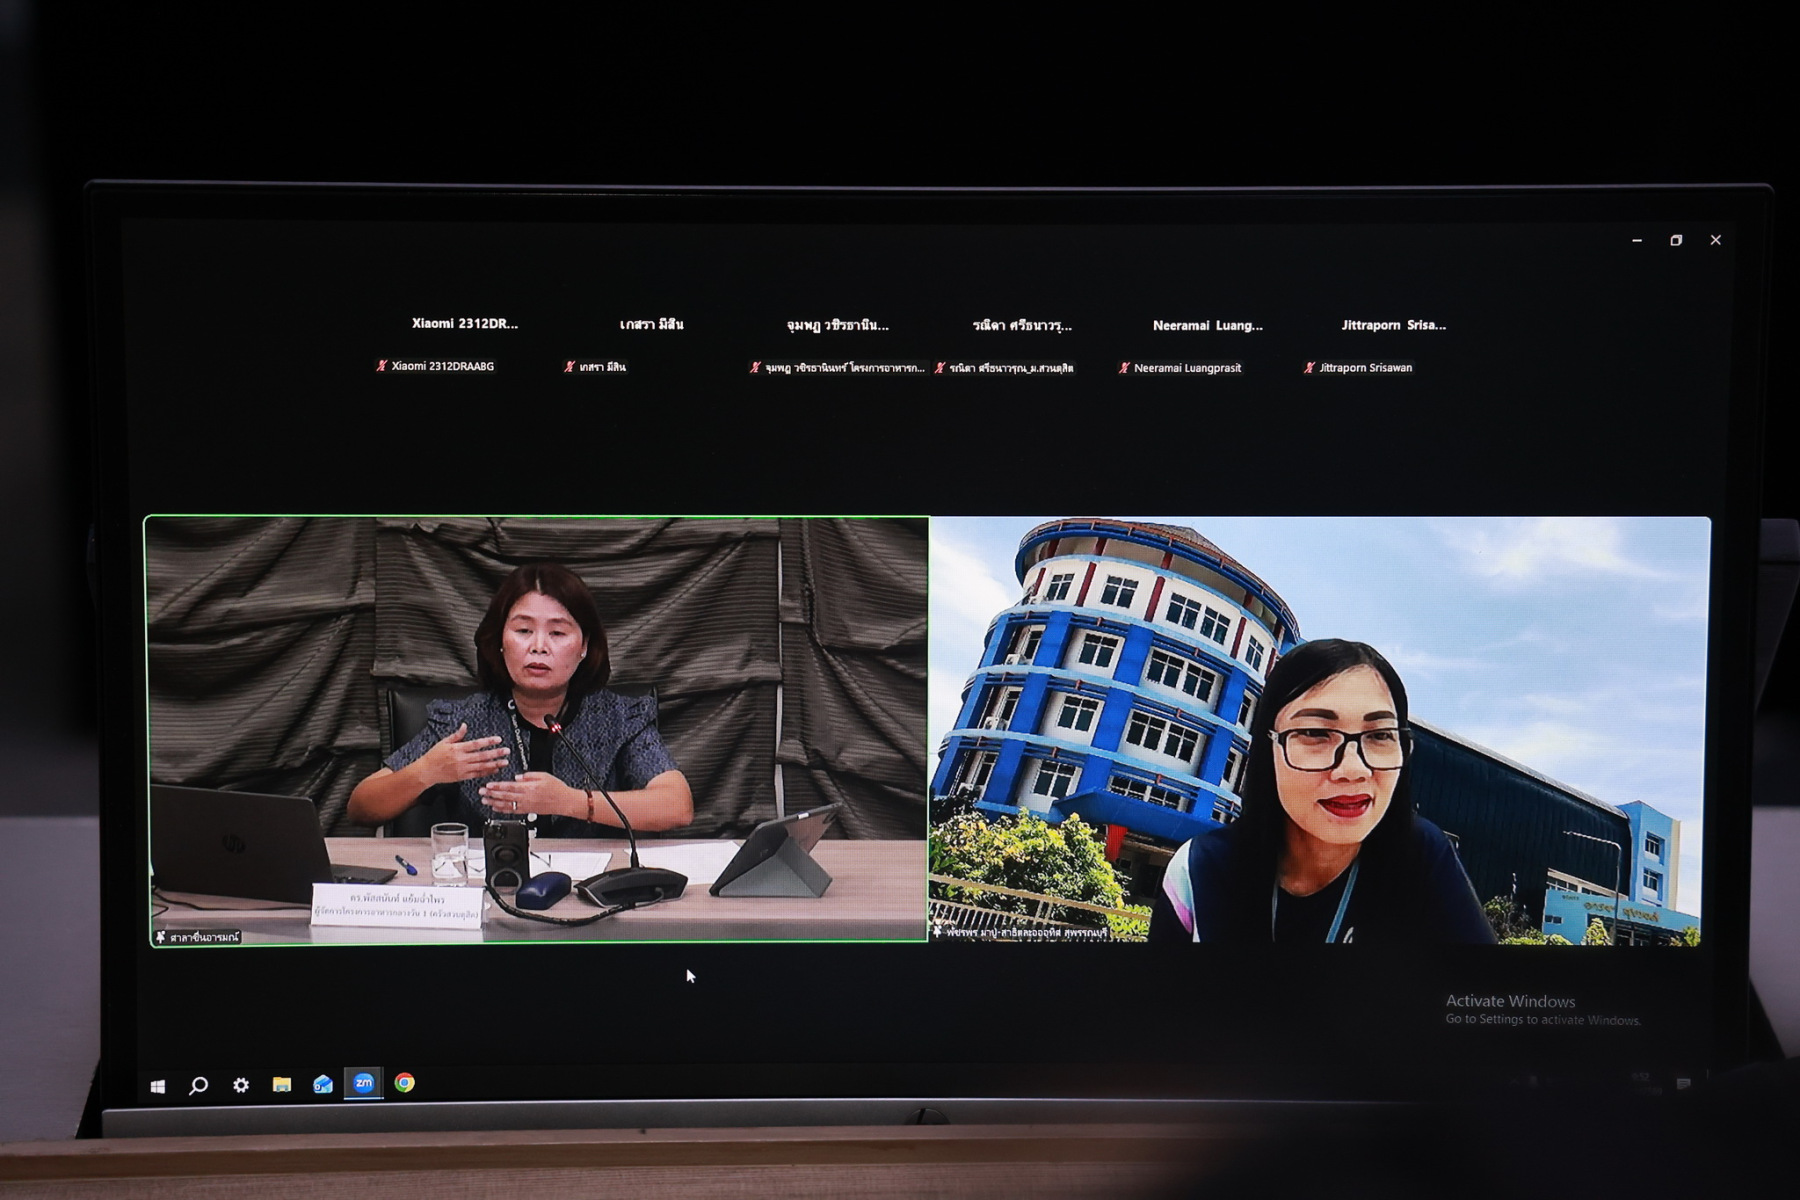The width and height of the screenshot is (1800, 1200).
Task: Open Outlook mail icon in taskbar
Action: tap(323, 1084)
